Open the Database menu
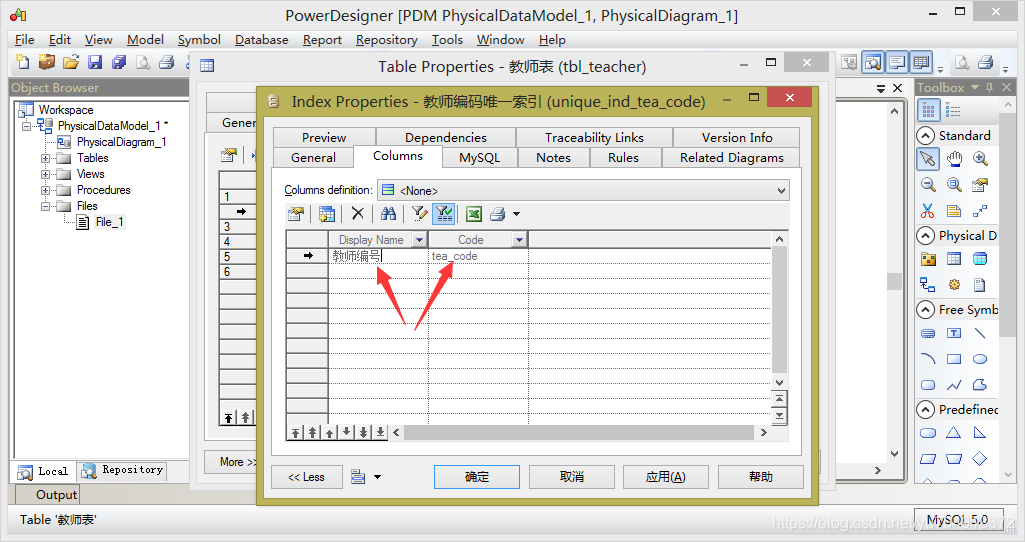The image size is (1025, 542). (261, 40)
